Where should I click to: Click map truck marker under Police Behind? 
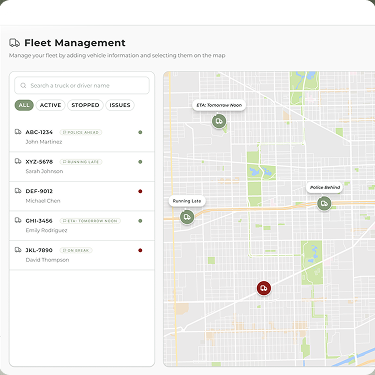click(x=324, y=203)
